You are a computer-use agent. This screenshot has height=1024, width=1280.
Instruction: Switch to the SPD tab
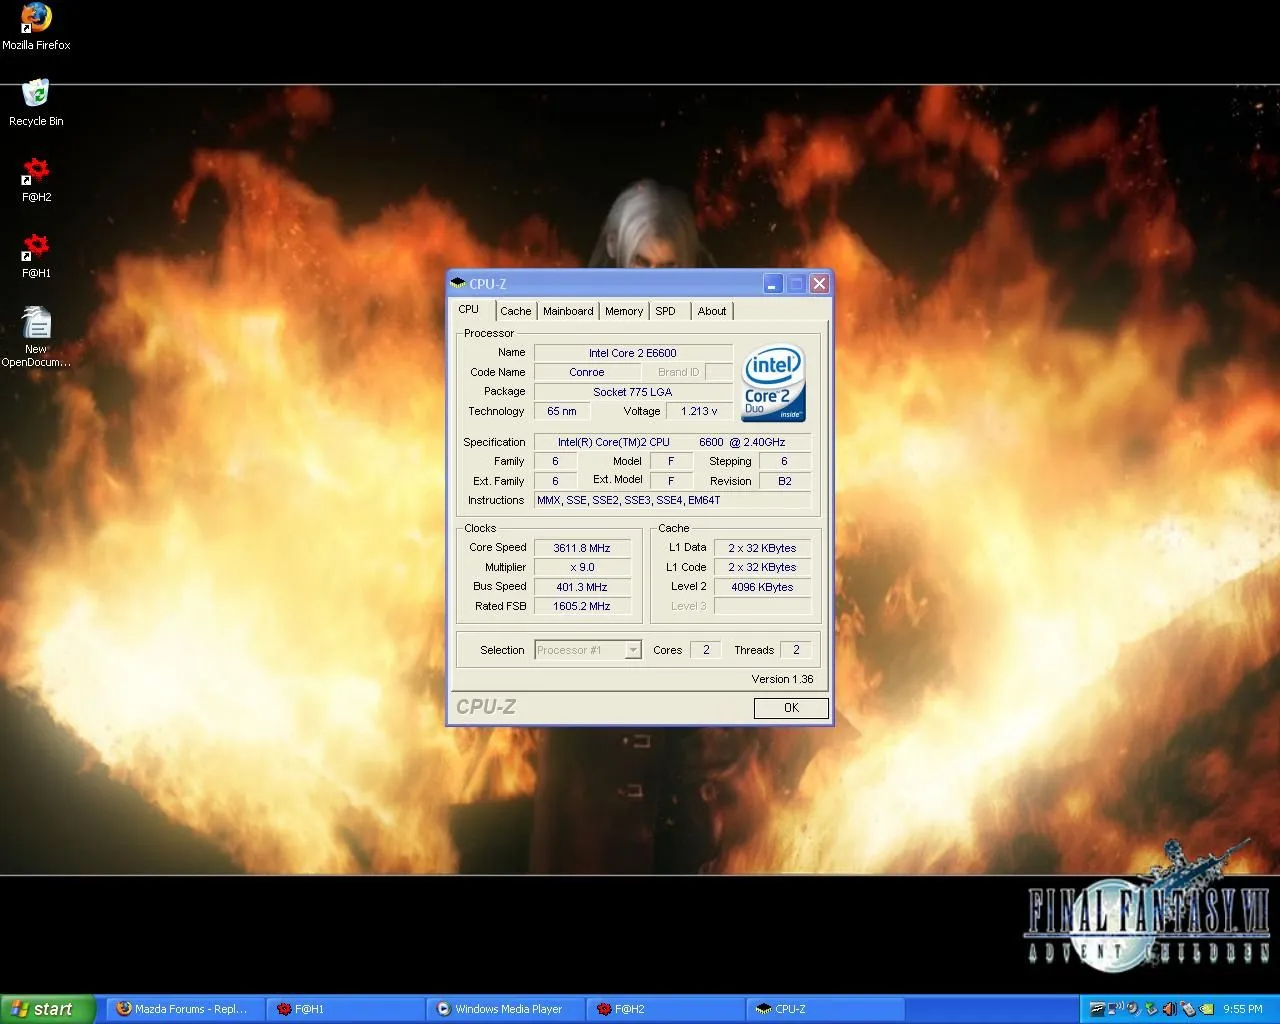point(665,311)
